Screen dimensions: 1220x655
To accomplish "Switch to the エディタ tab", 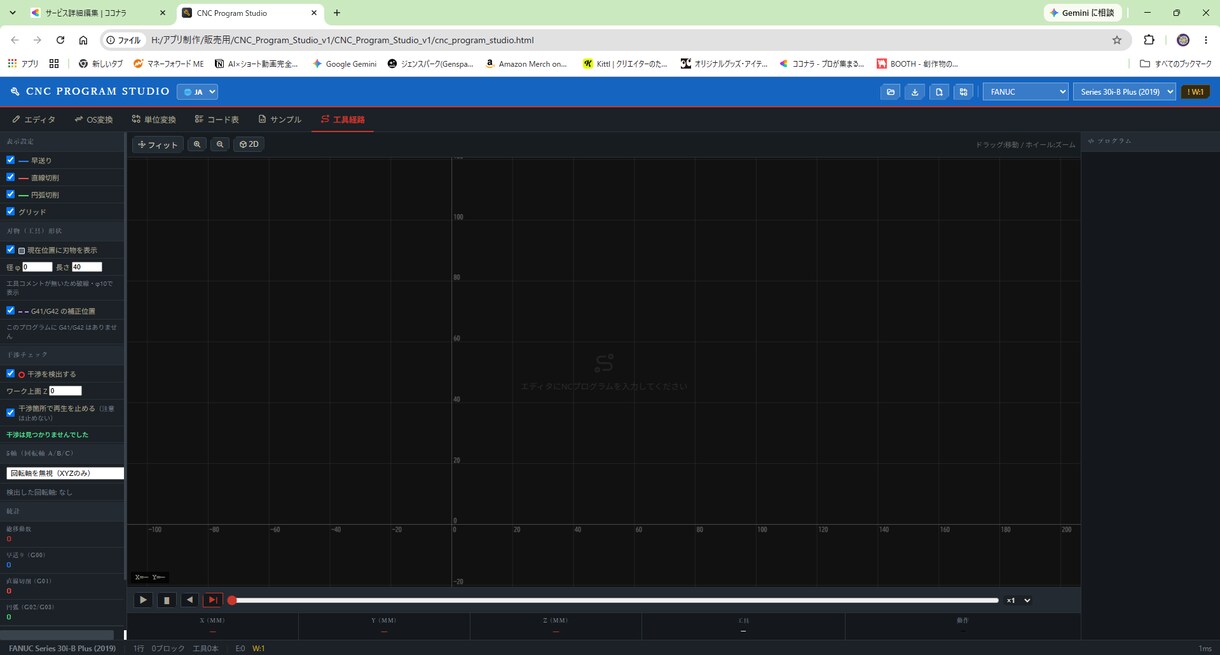I will coord(34,120).
